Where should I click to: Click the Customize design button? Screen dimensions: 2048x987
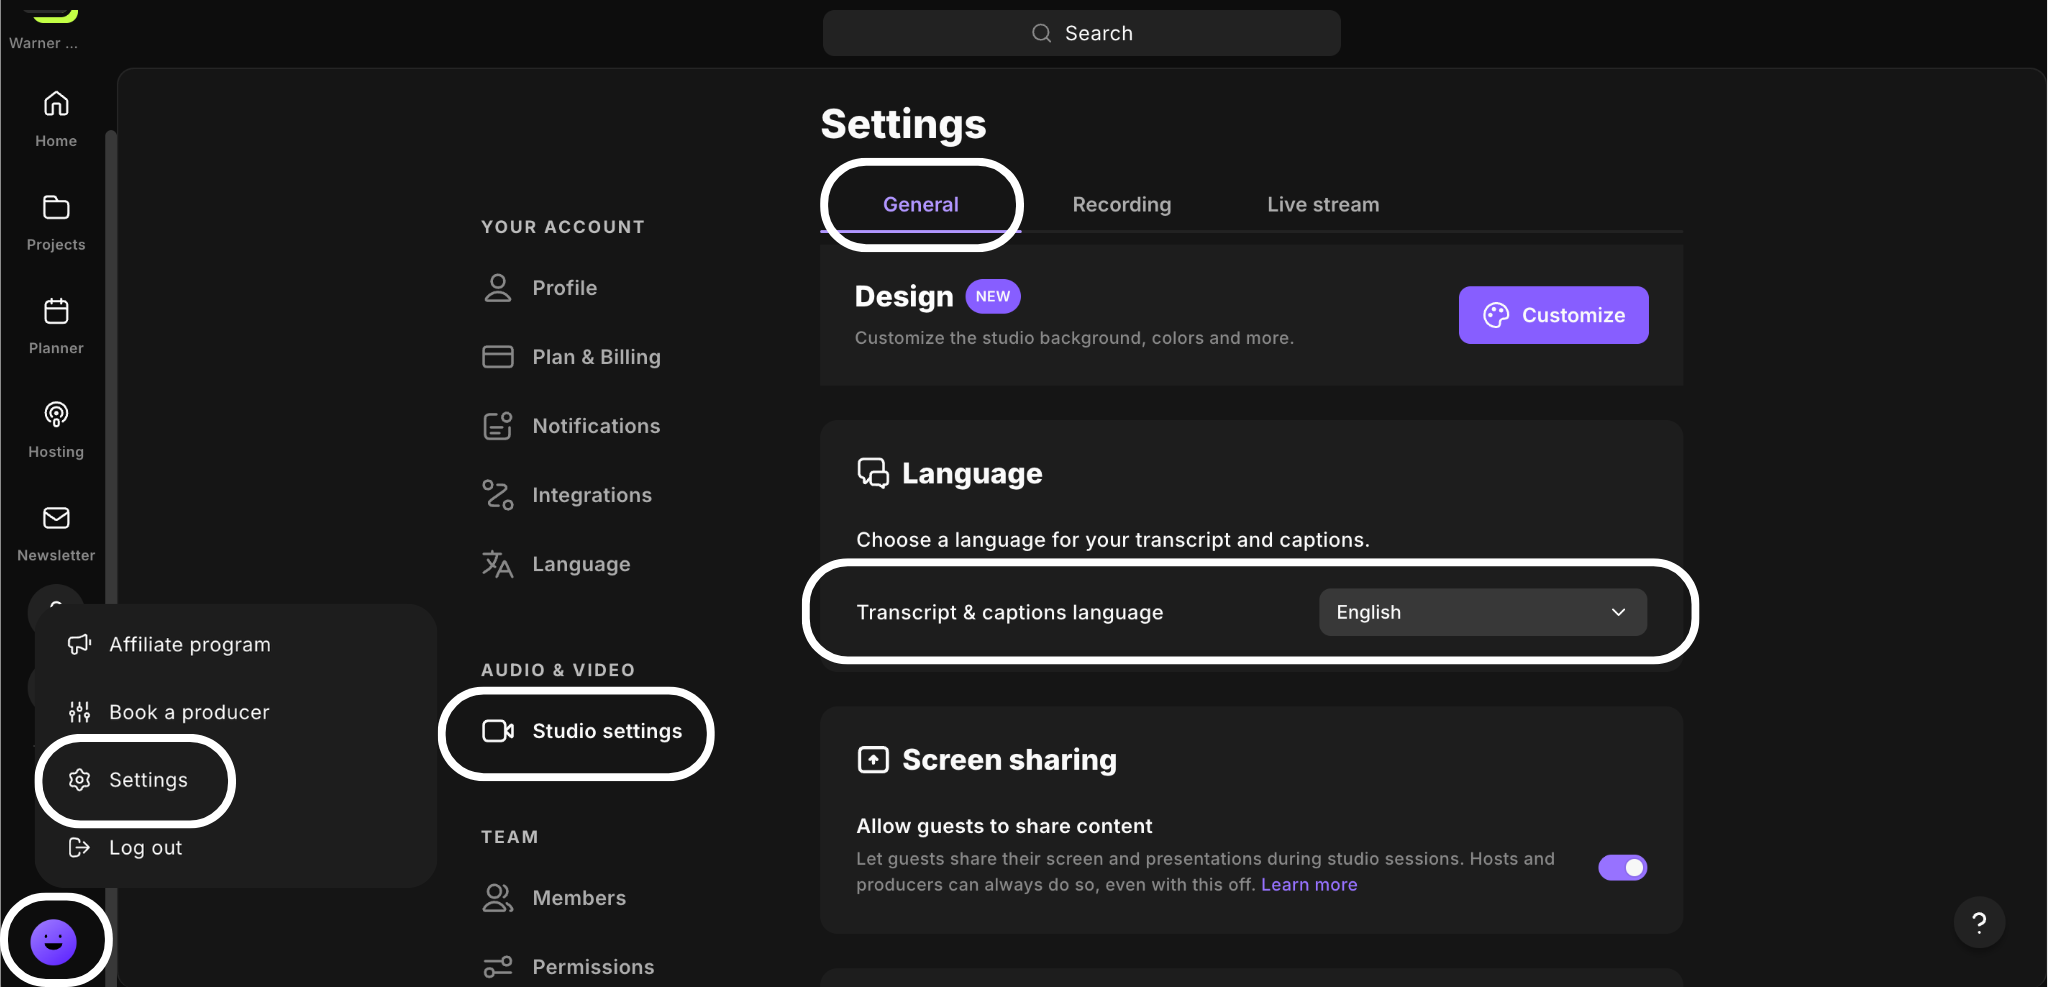pyautogui.click(x=1553, y=315)
